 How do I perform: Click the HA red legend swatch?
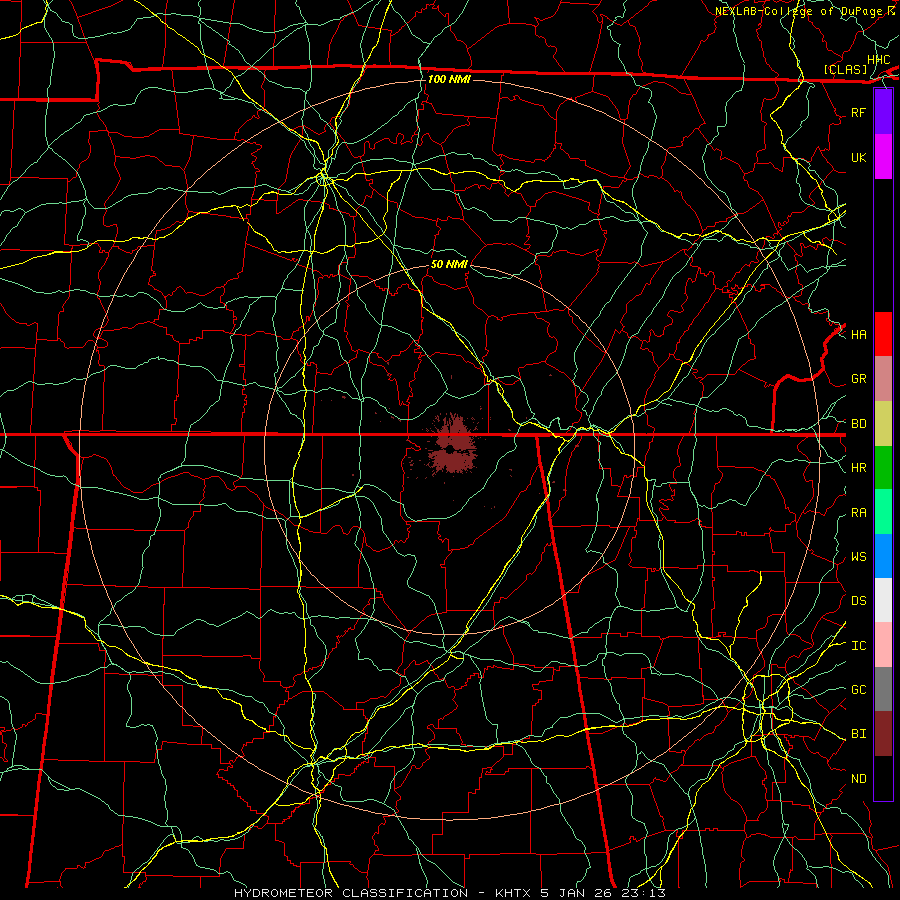point(883,334)
